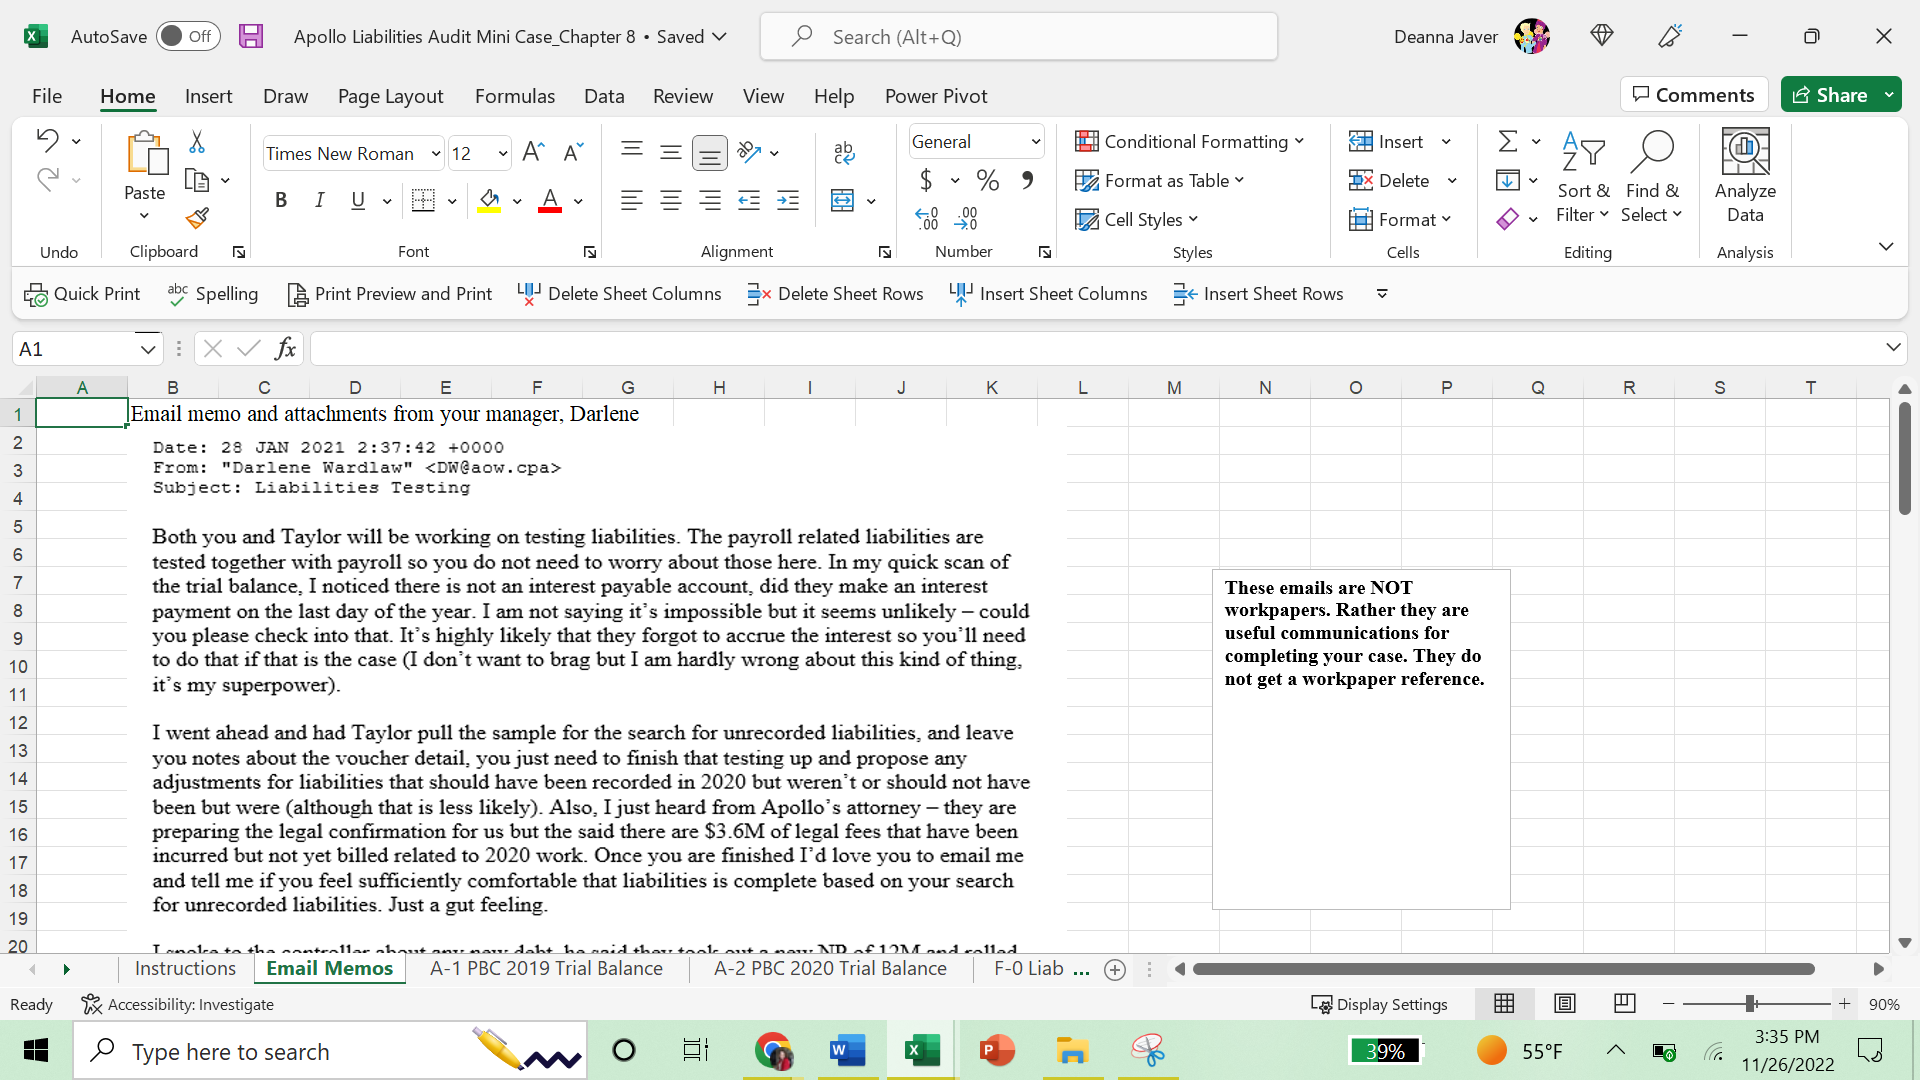Open the General number format dropdown
The image size is (1920, 1080).
1035,141
